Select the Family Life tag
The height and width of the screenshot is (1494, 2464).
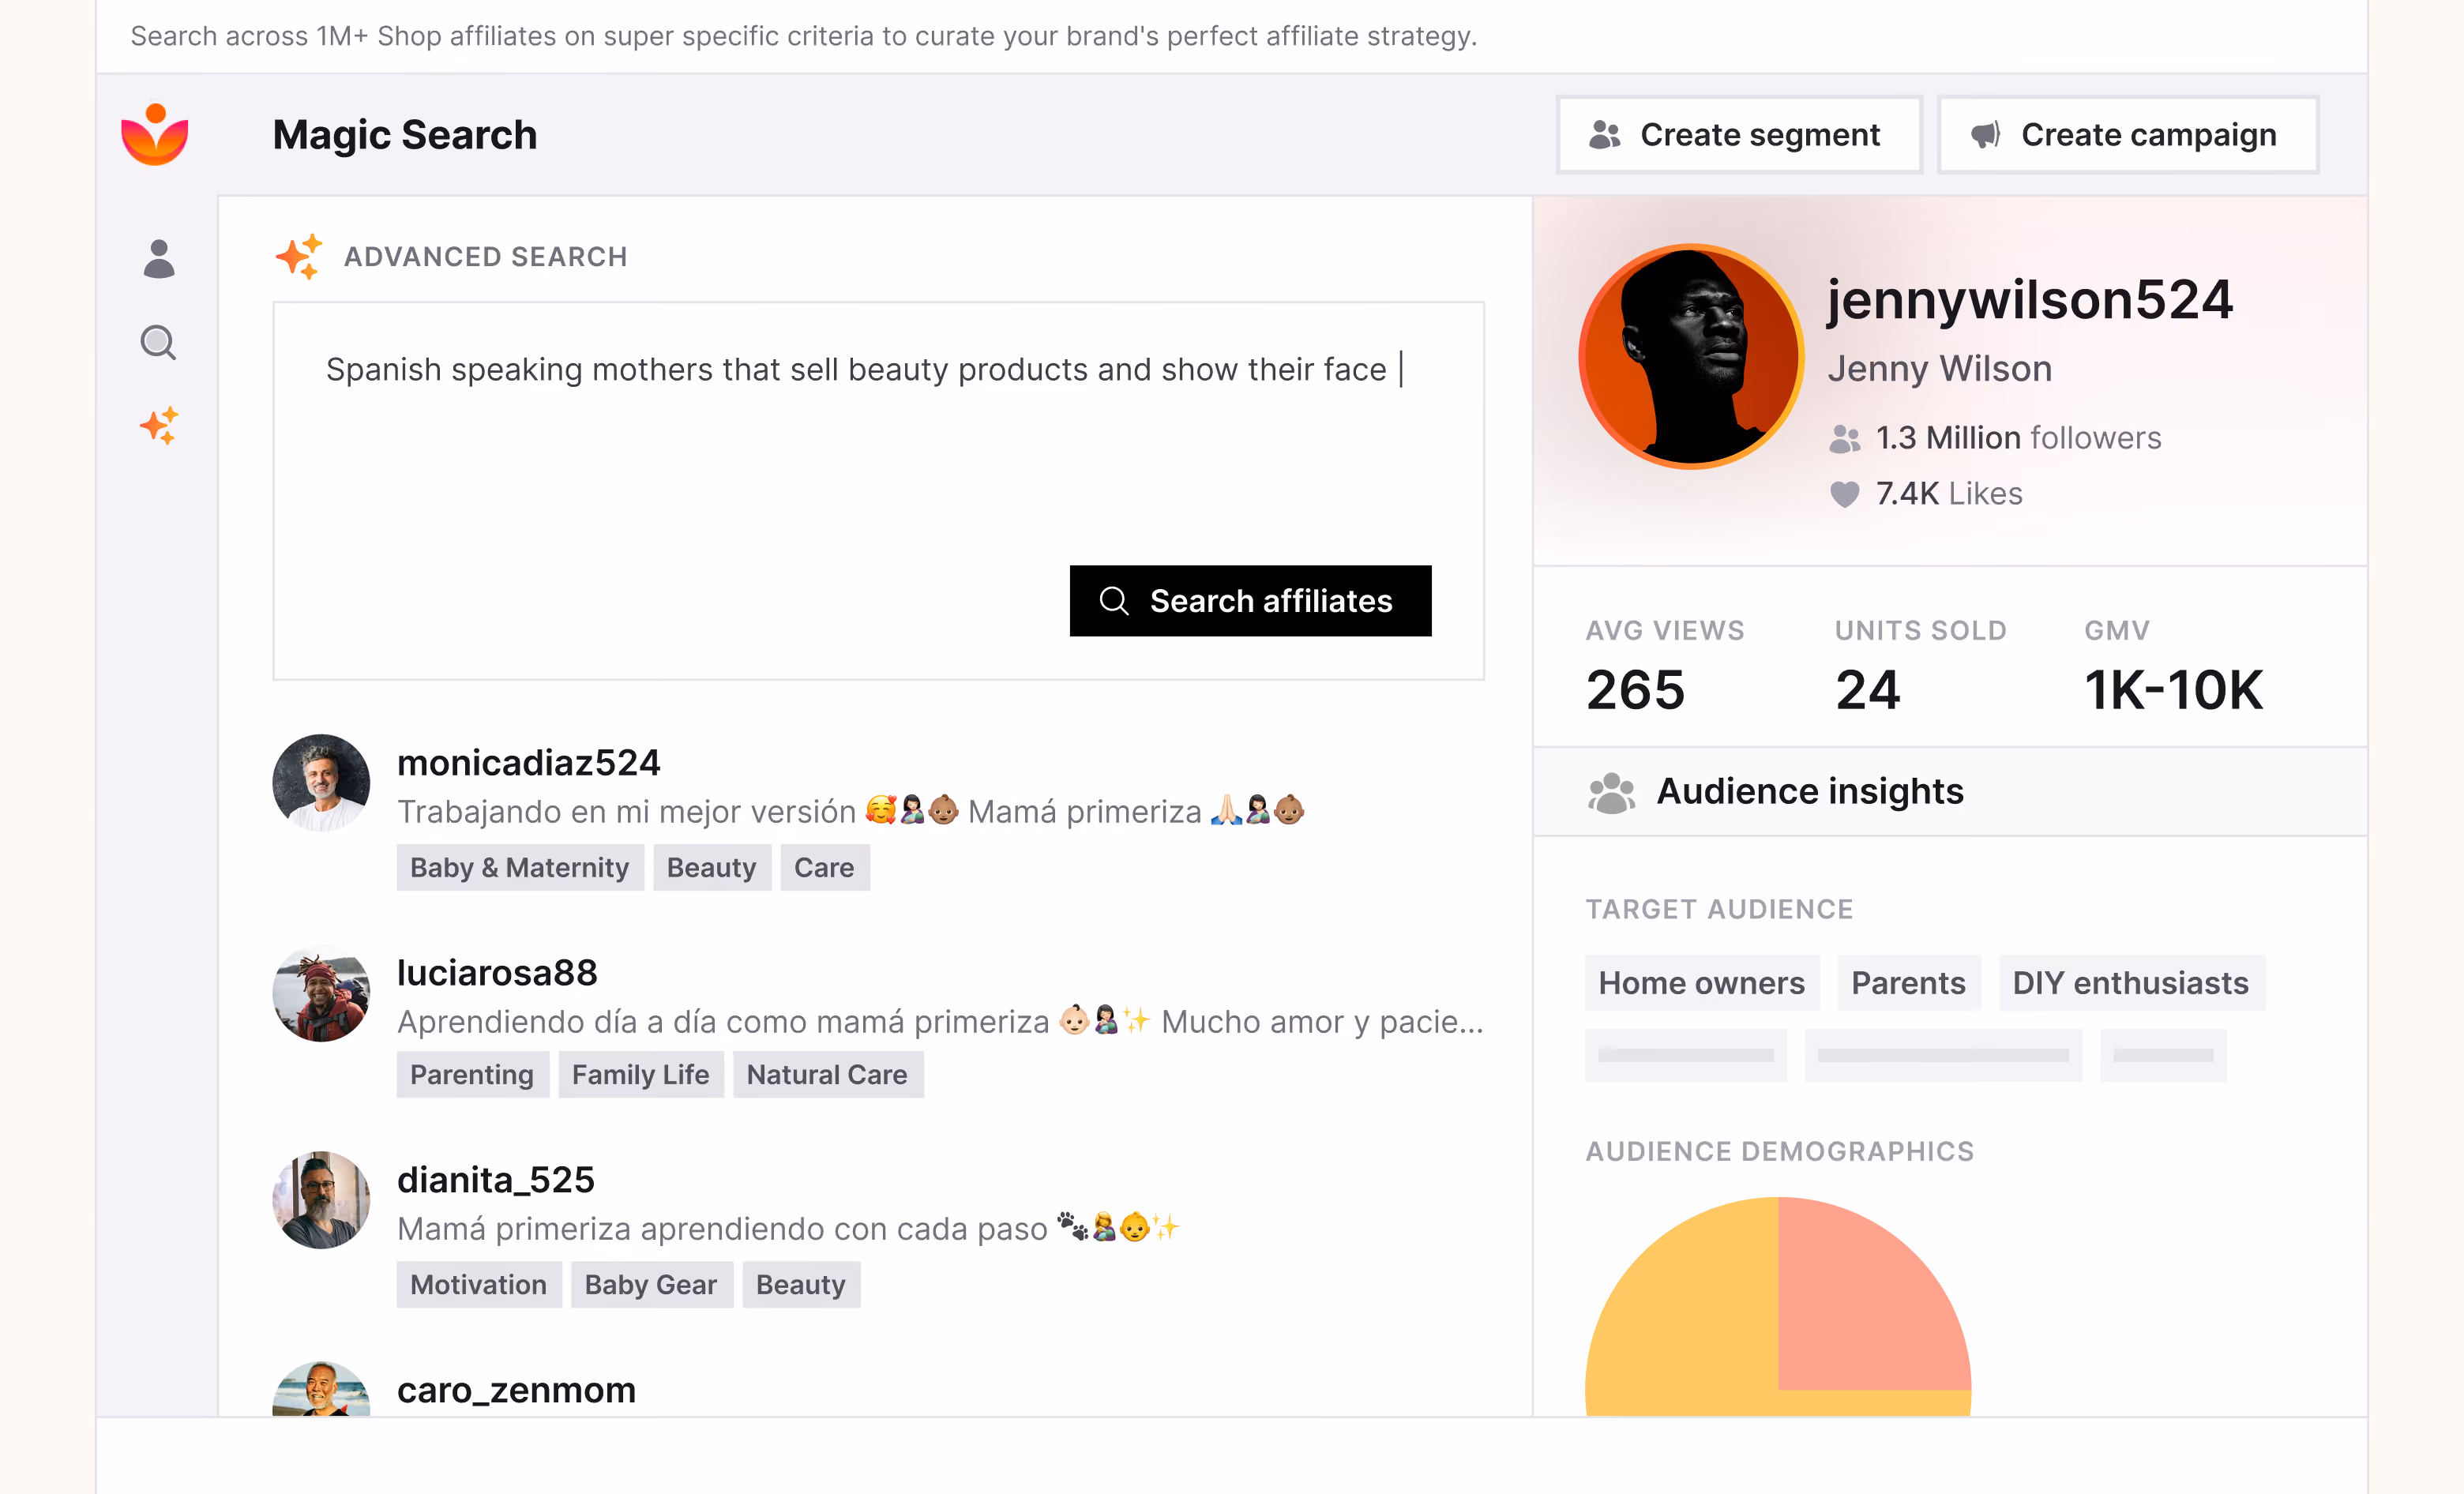[x=641, y=1075]
